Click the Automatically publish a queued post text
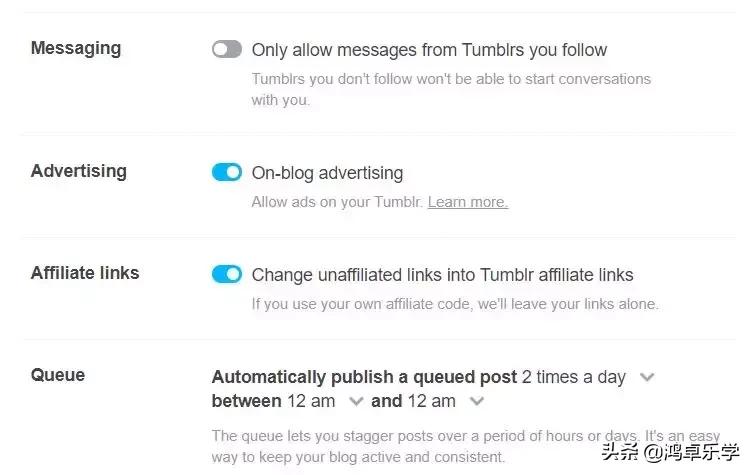The width and height of the screenshot is (753, 475). coord(364,377)
